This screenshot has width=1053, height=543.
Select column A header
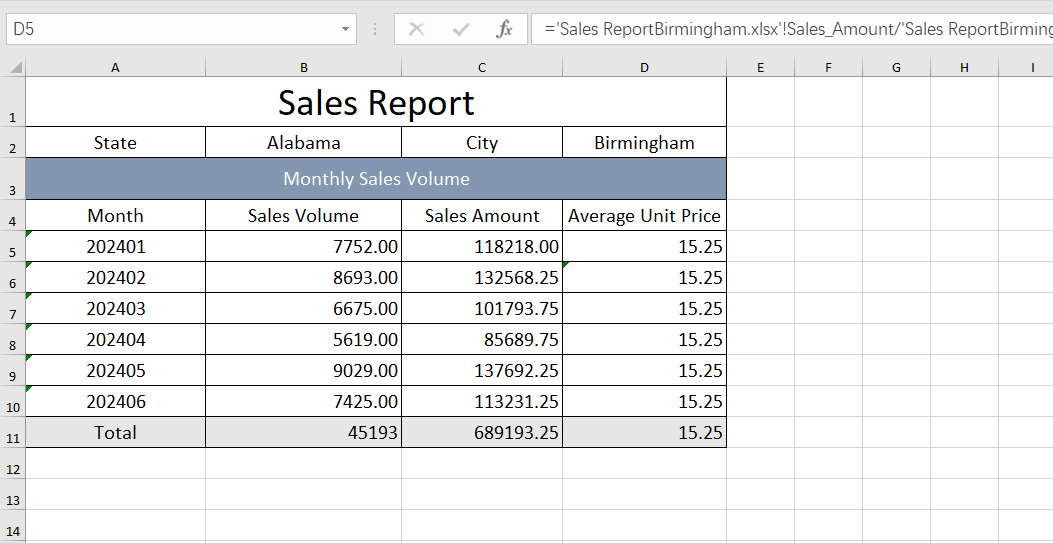tap(116, 68)
